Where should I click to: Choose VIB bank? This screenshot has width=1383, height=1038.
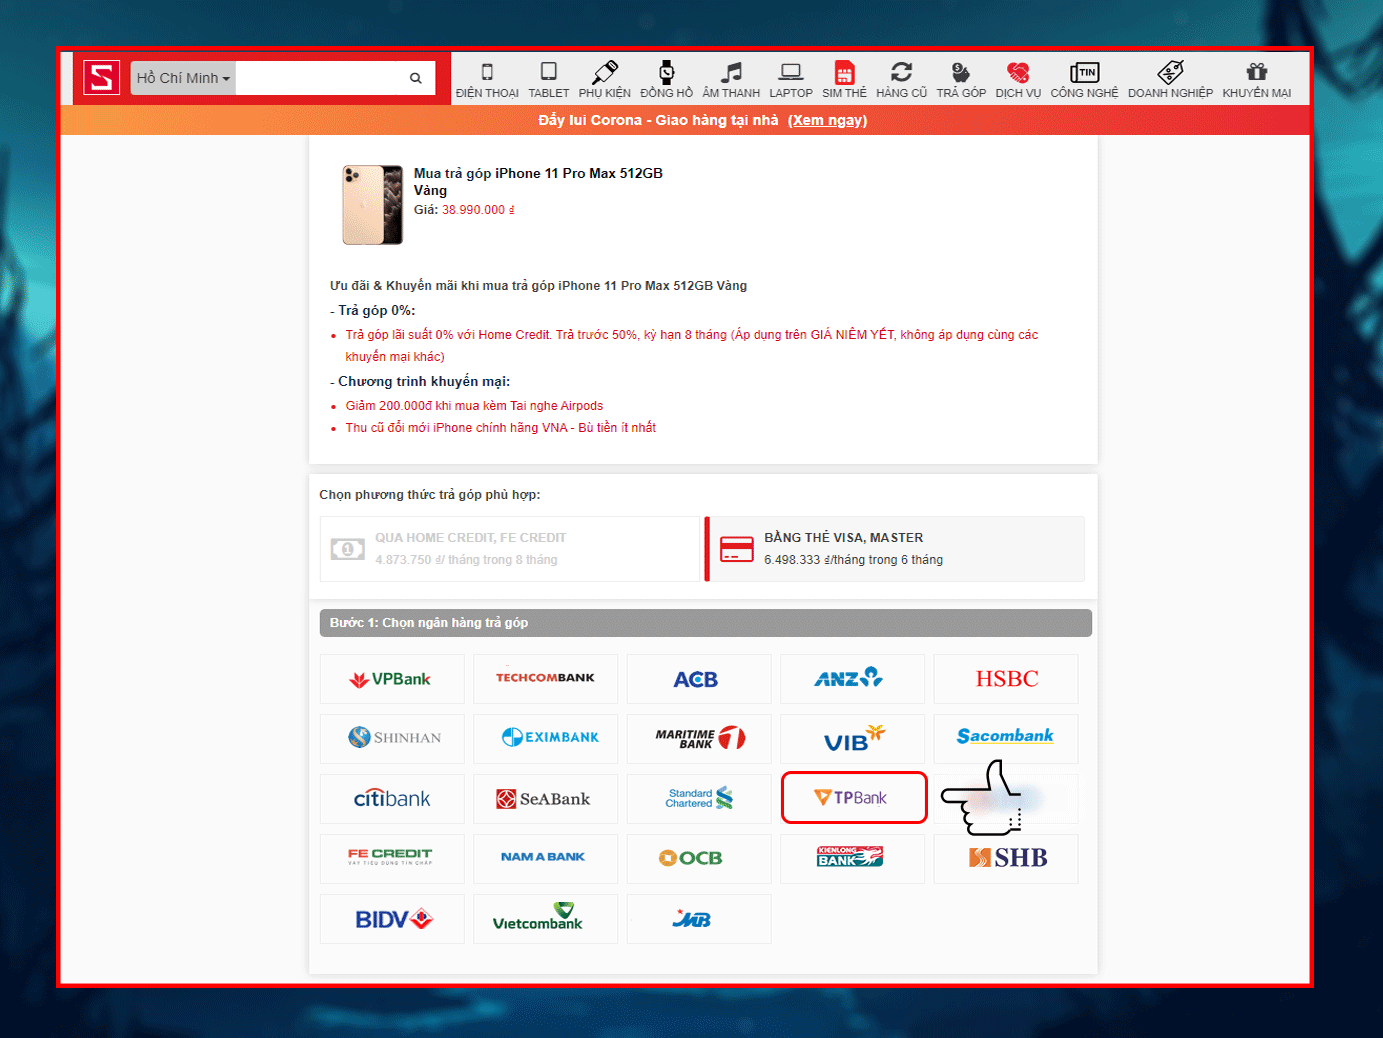852,739
